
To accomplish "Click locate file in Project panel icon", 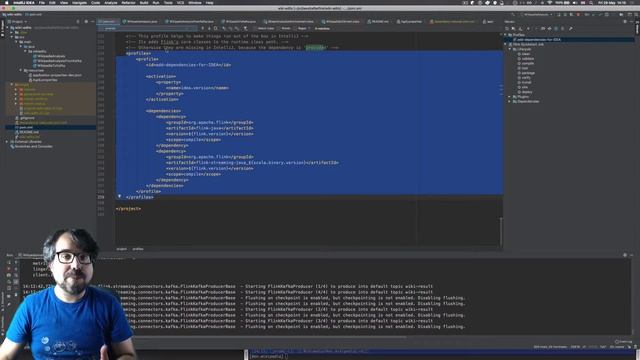I will (x=78, y=22).
